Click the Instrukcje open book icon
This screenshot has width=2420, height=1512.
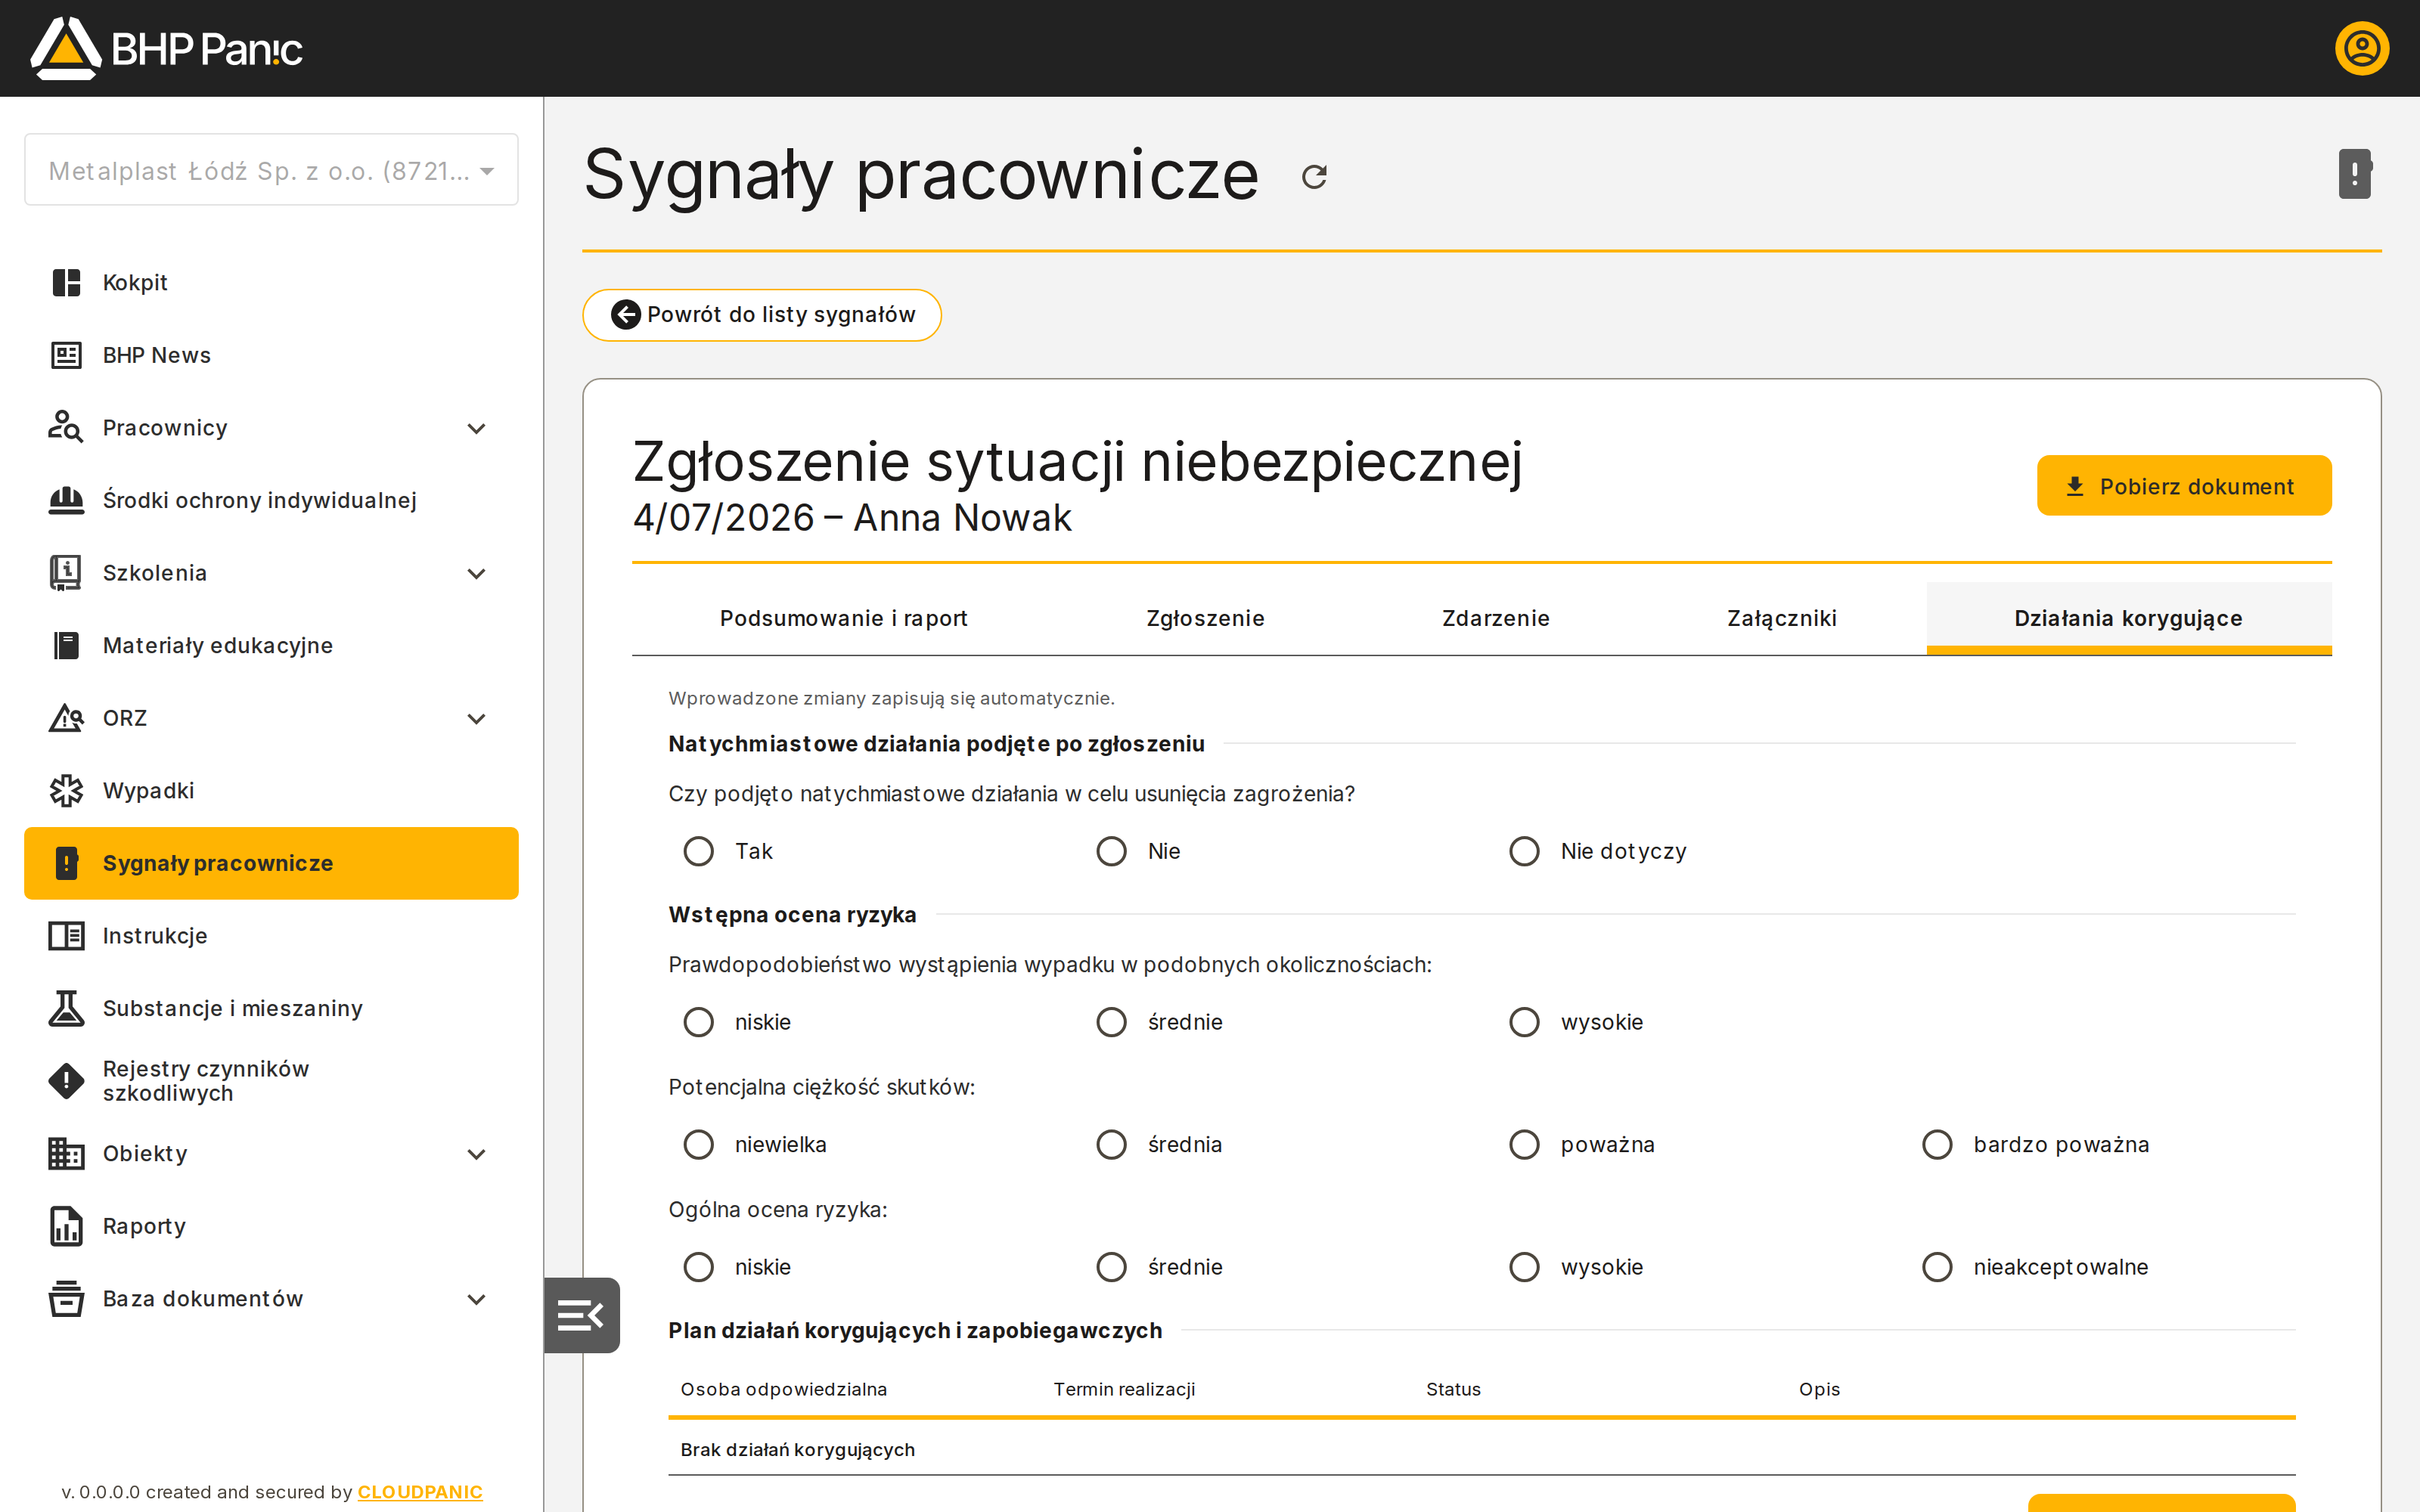(x=66, y=936)
